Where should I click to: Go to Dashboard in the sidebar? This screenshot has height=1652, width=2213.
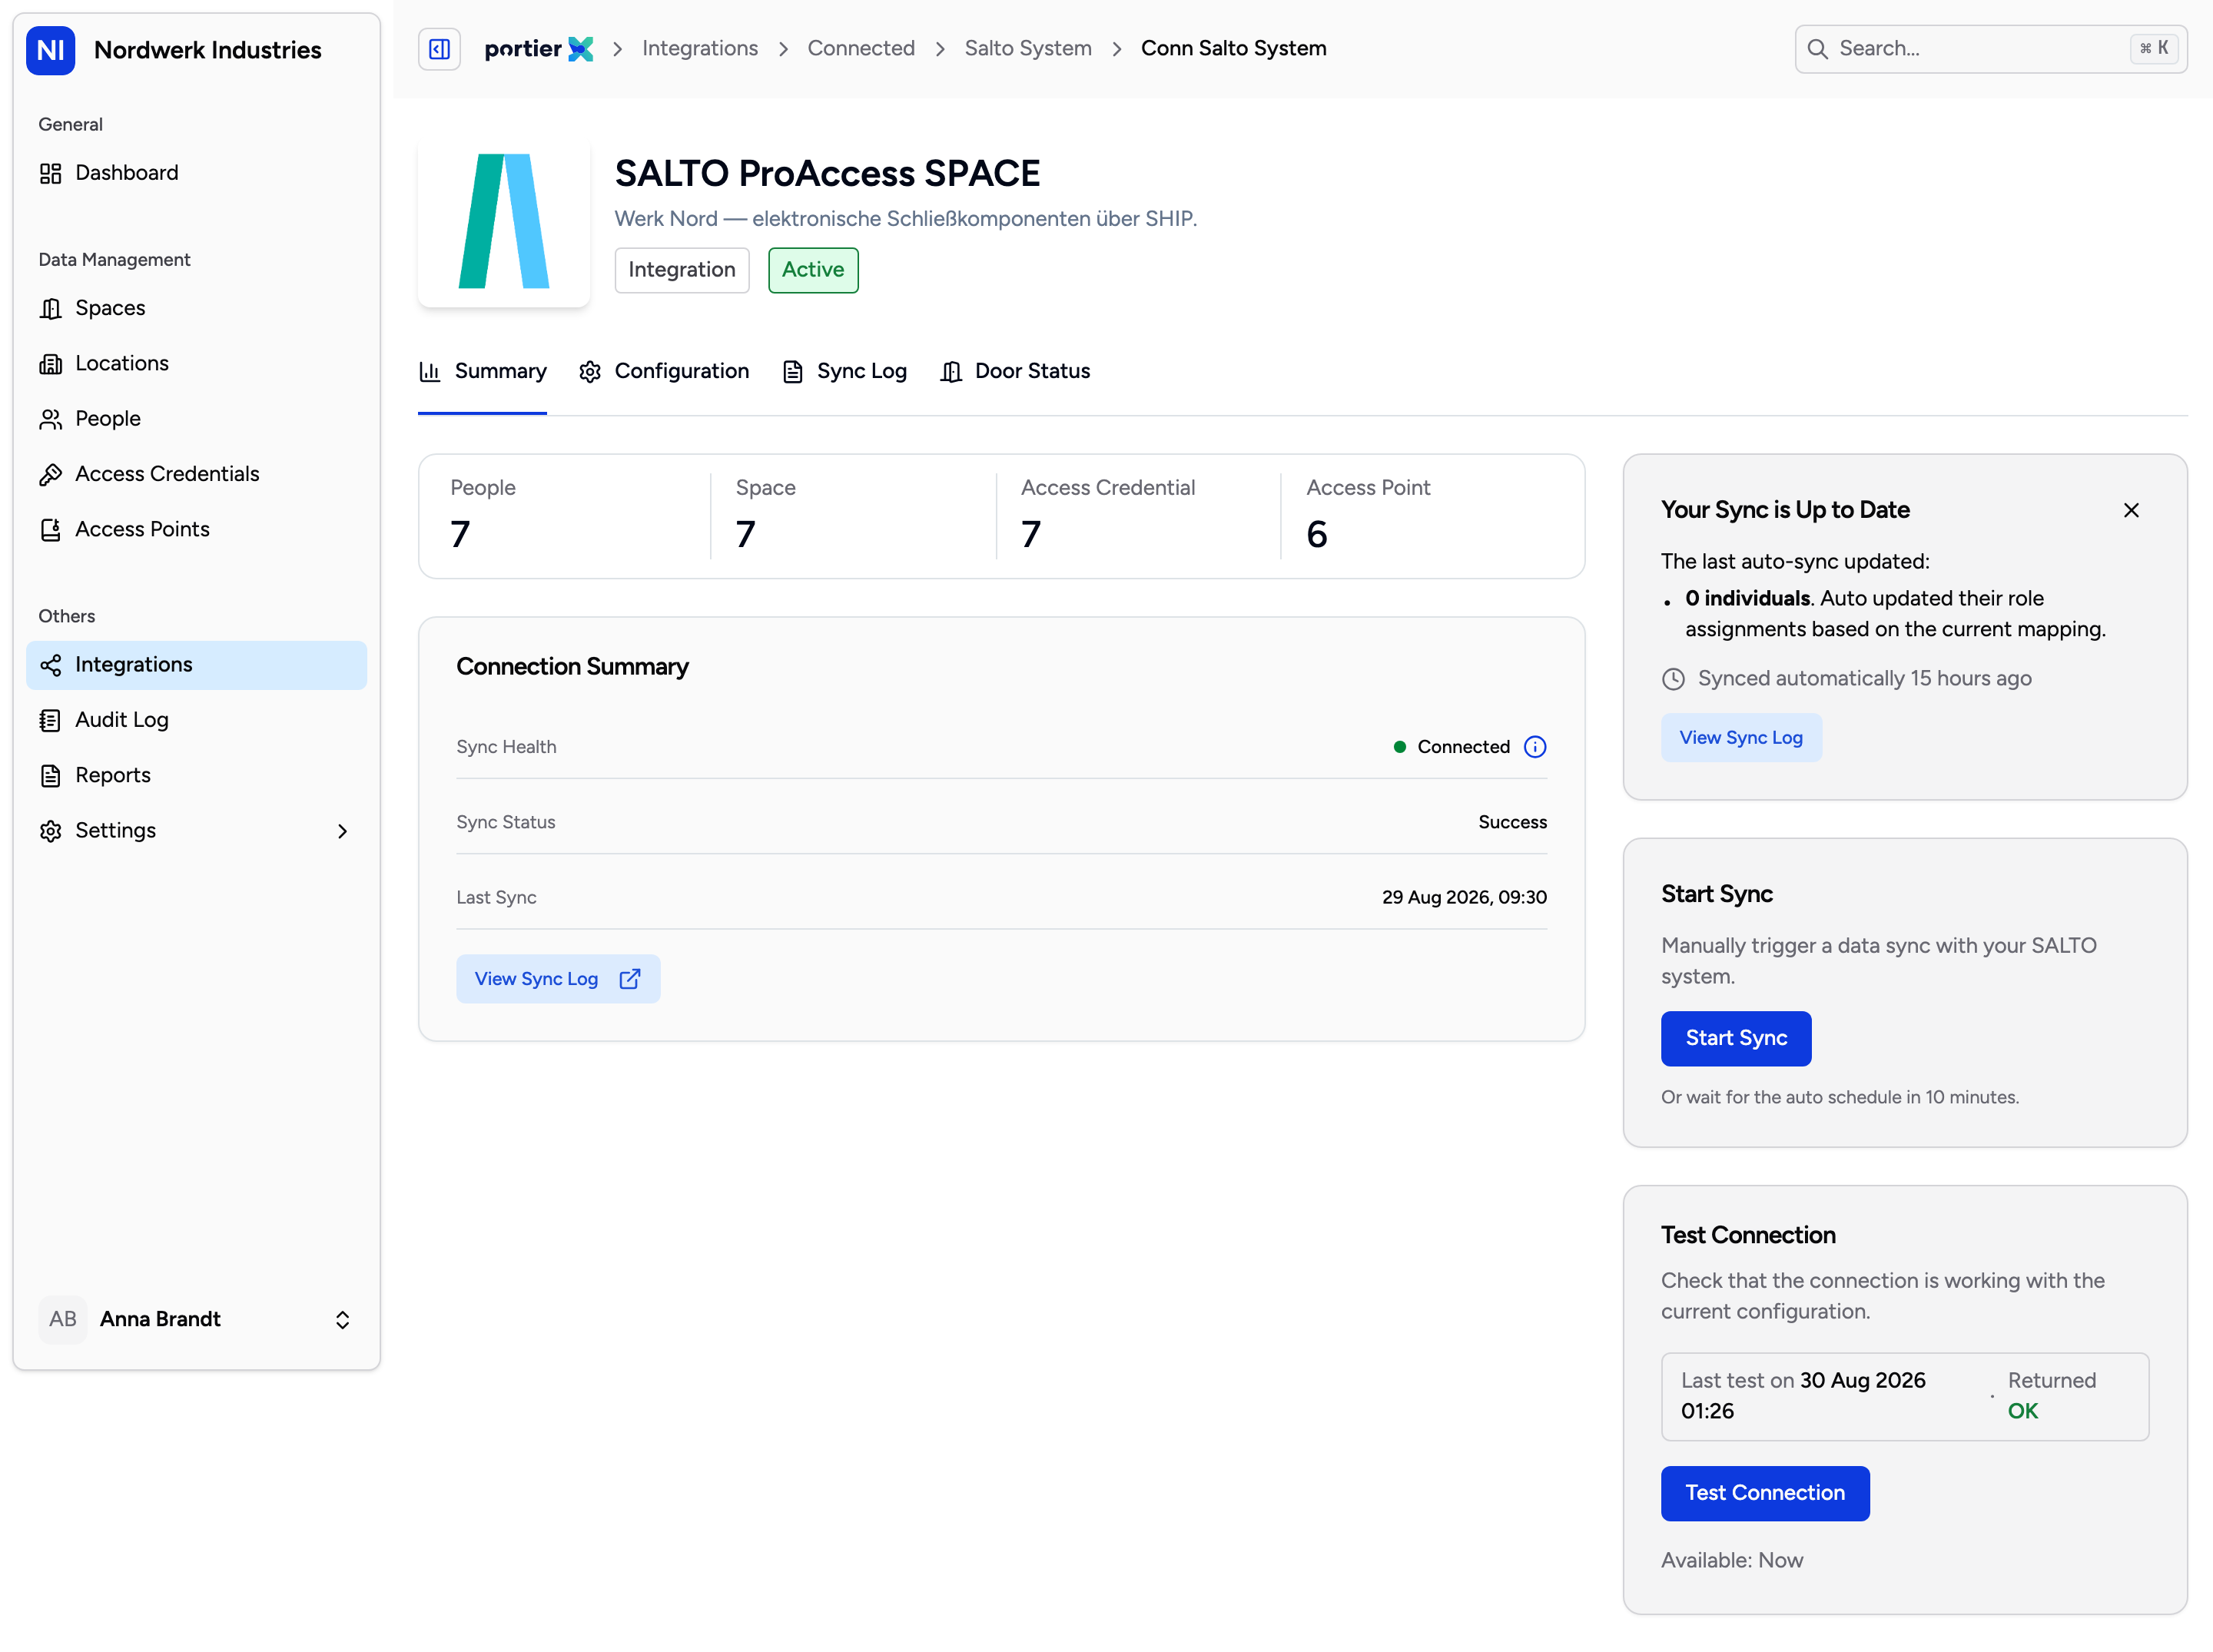197,174
